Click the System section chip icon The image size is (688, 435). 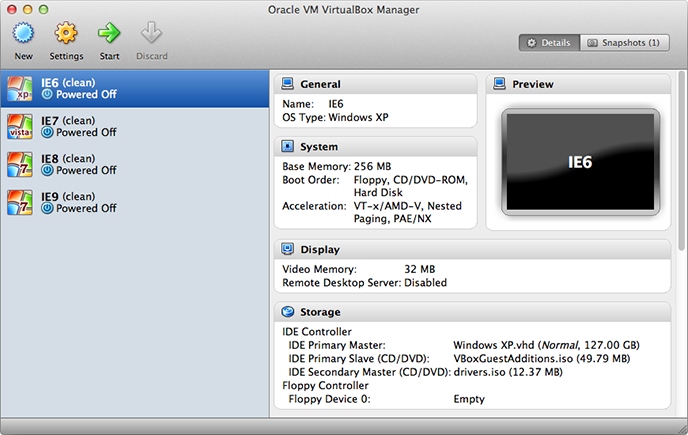pyautogui.click(x=288, y=146)
